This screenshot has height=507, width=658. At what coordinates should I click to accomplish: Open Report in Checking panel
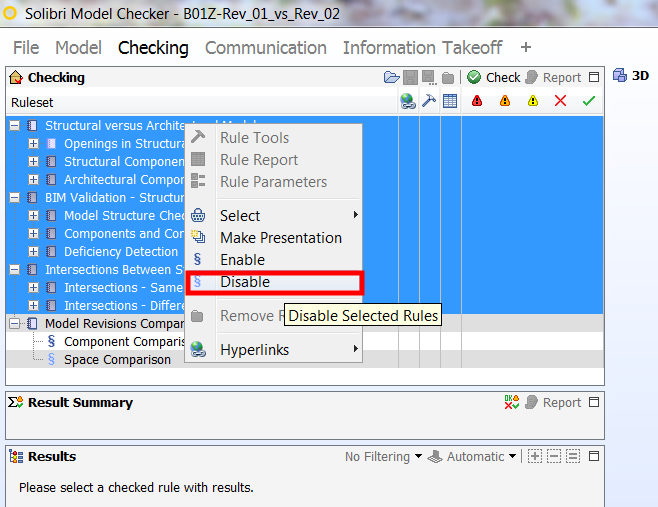tap(553, 77)
